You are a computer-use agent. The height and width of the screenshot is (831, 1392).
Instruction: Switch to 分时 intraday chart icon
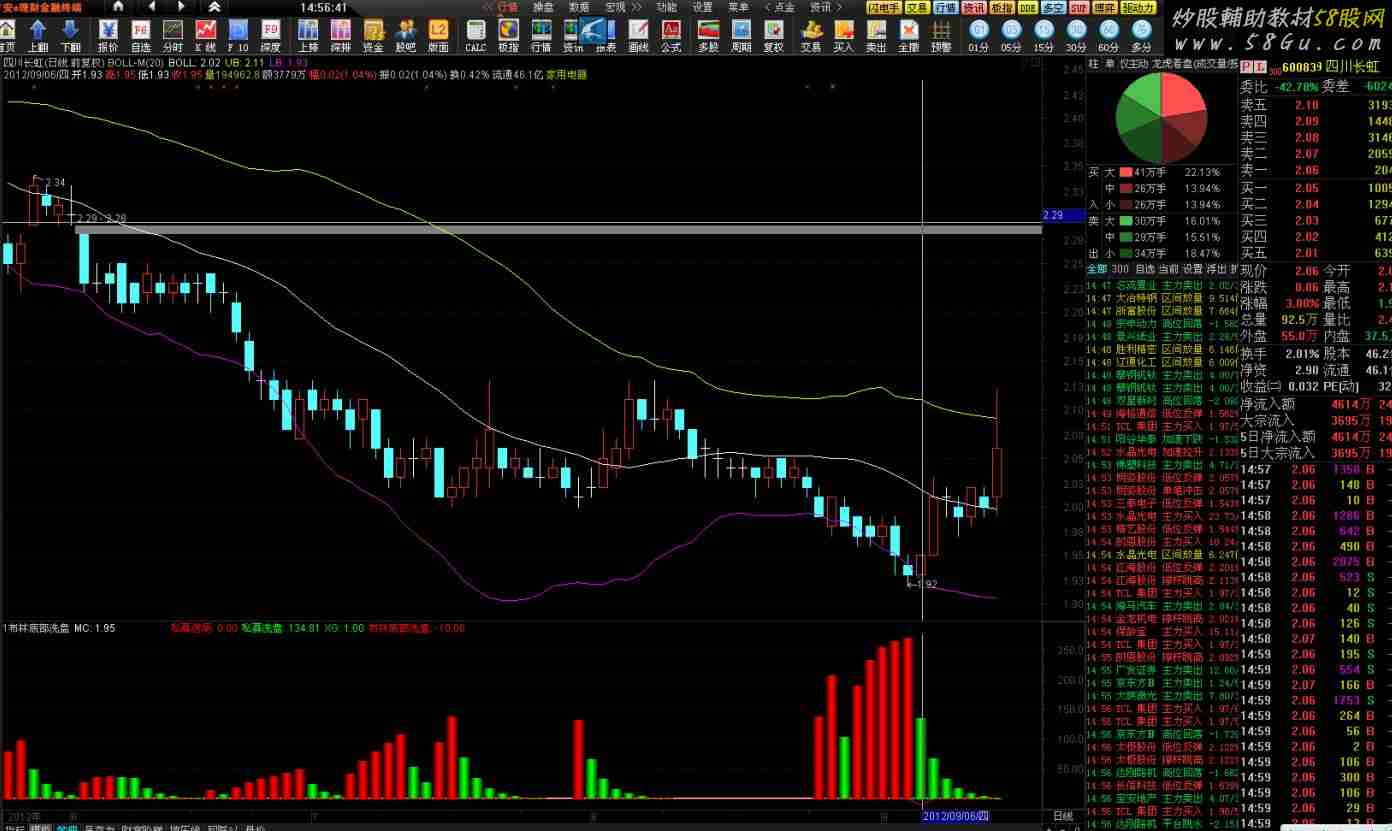[x=173, y=35]
